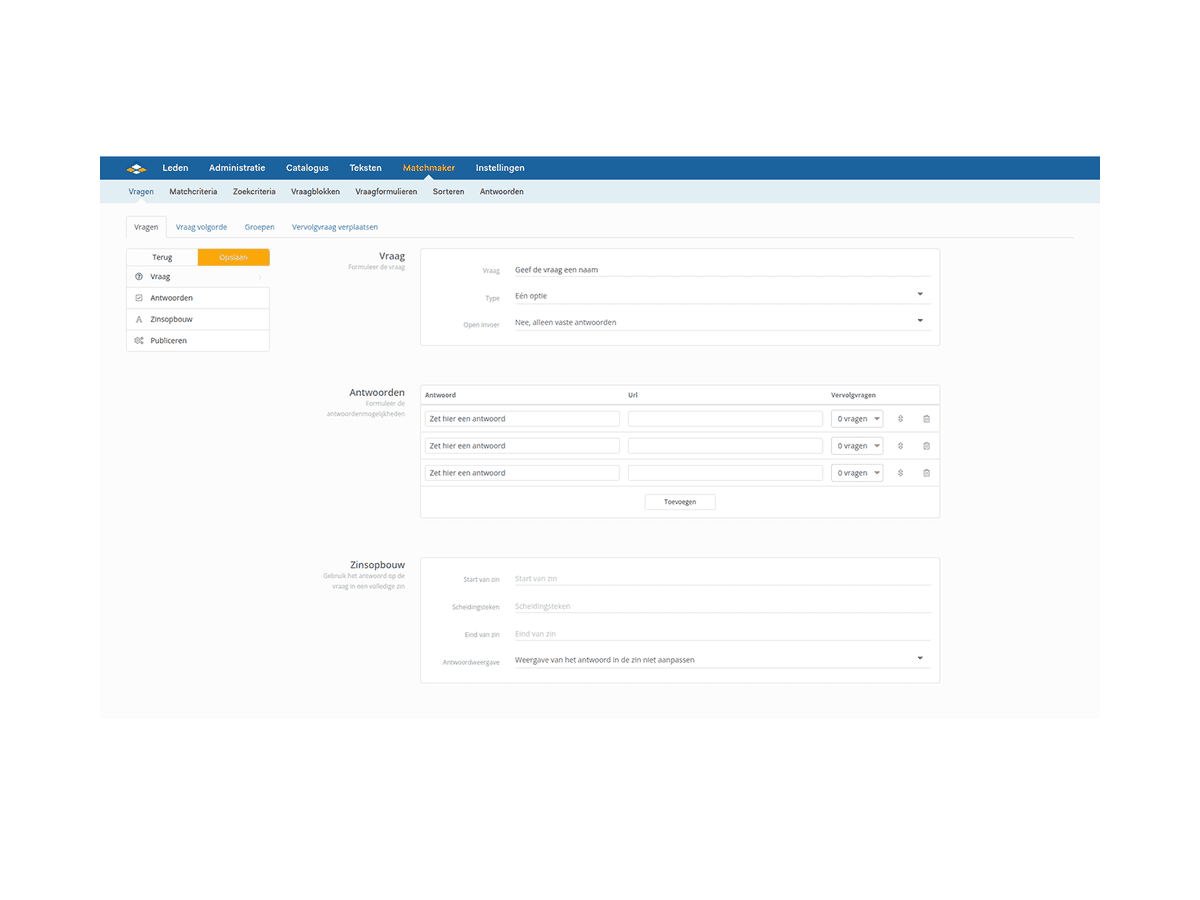This screenshot has width=1200, height=900.
Task: Click the application logo in the top bar
Action: pyautogui.click(x=136, y=168)
